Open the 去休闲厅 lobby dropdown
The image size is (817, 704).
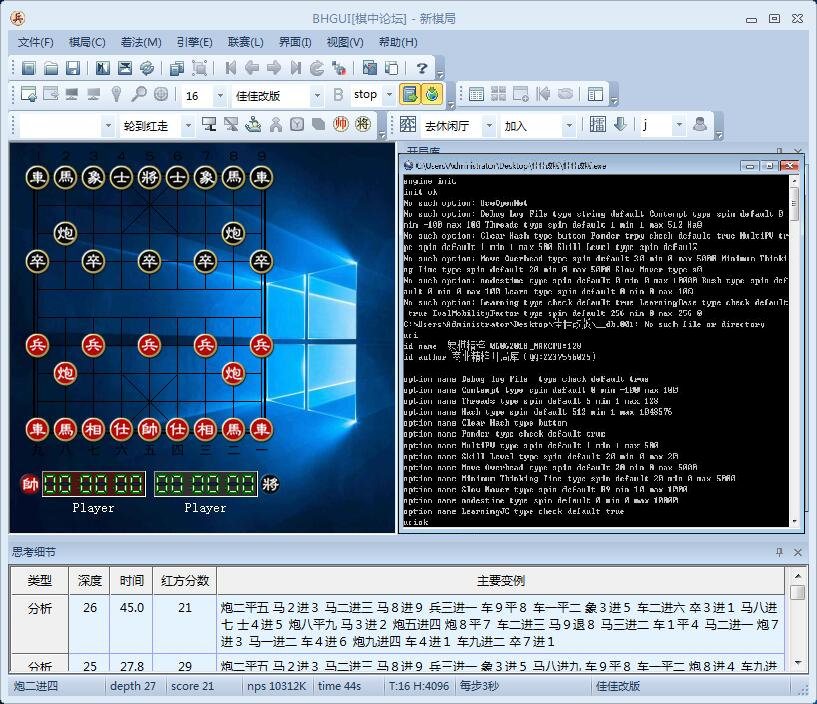click(x=489, y=126)
